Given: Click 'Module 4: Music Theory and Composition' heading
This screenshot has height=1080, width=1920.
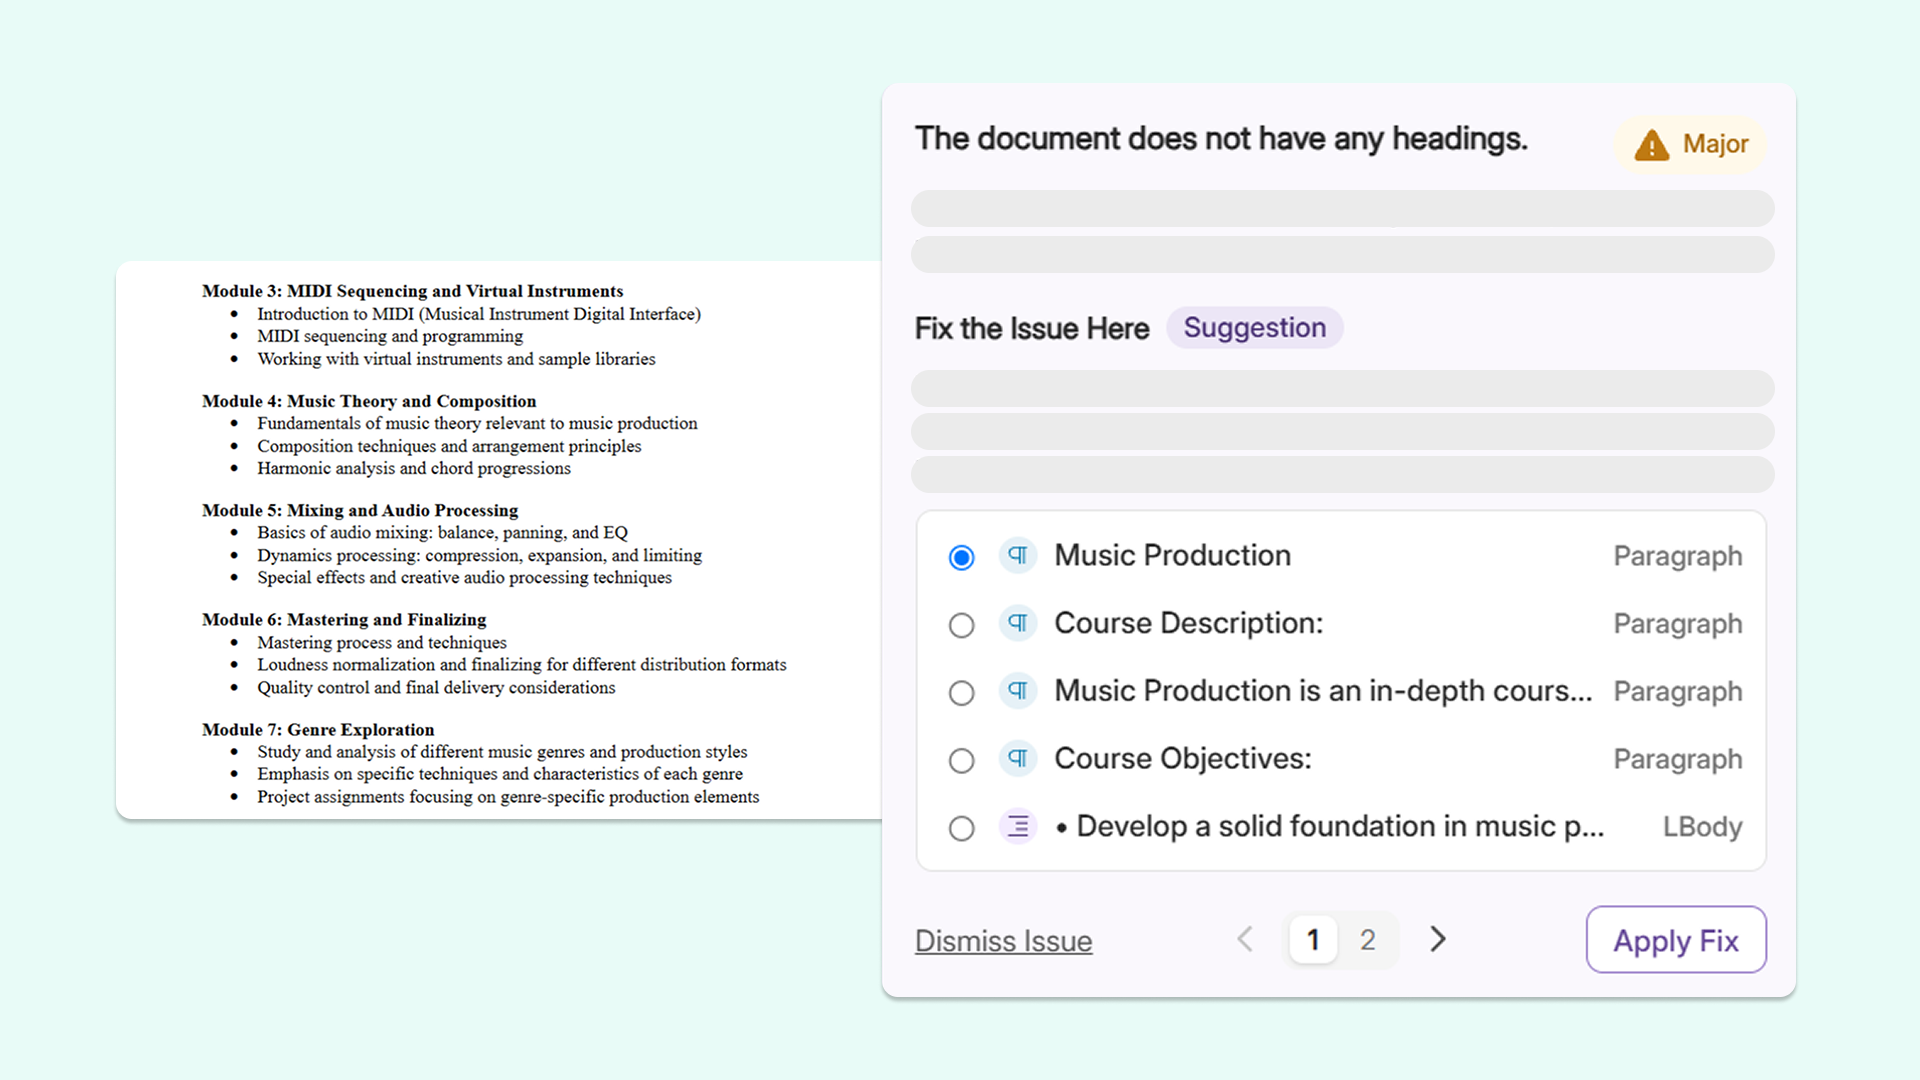Looking at the screenshot, I should click(x=369, y=401).
